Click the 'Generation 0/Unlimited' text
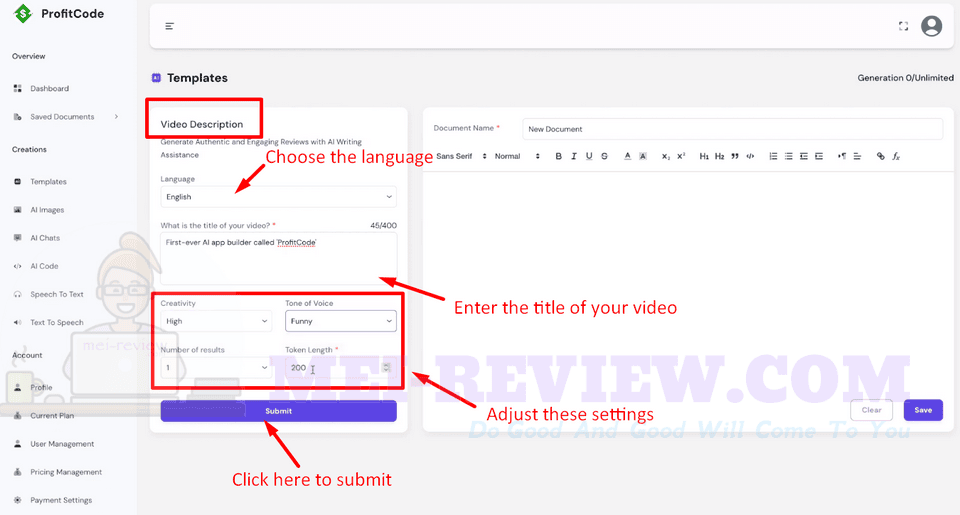Image resolution: width=960 pixels, height=515 pixels. tap(905, 78)
